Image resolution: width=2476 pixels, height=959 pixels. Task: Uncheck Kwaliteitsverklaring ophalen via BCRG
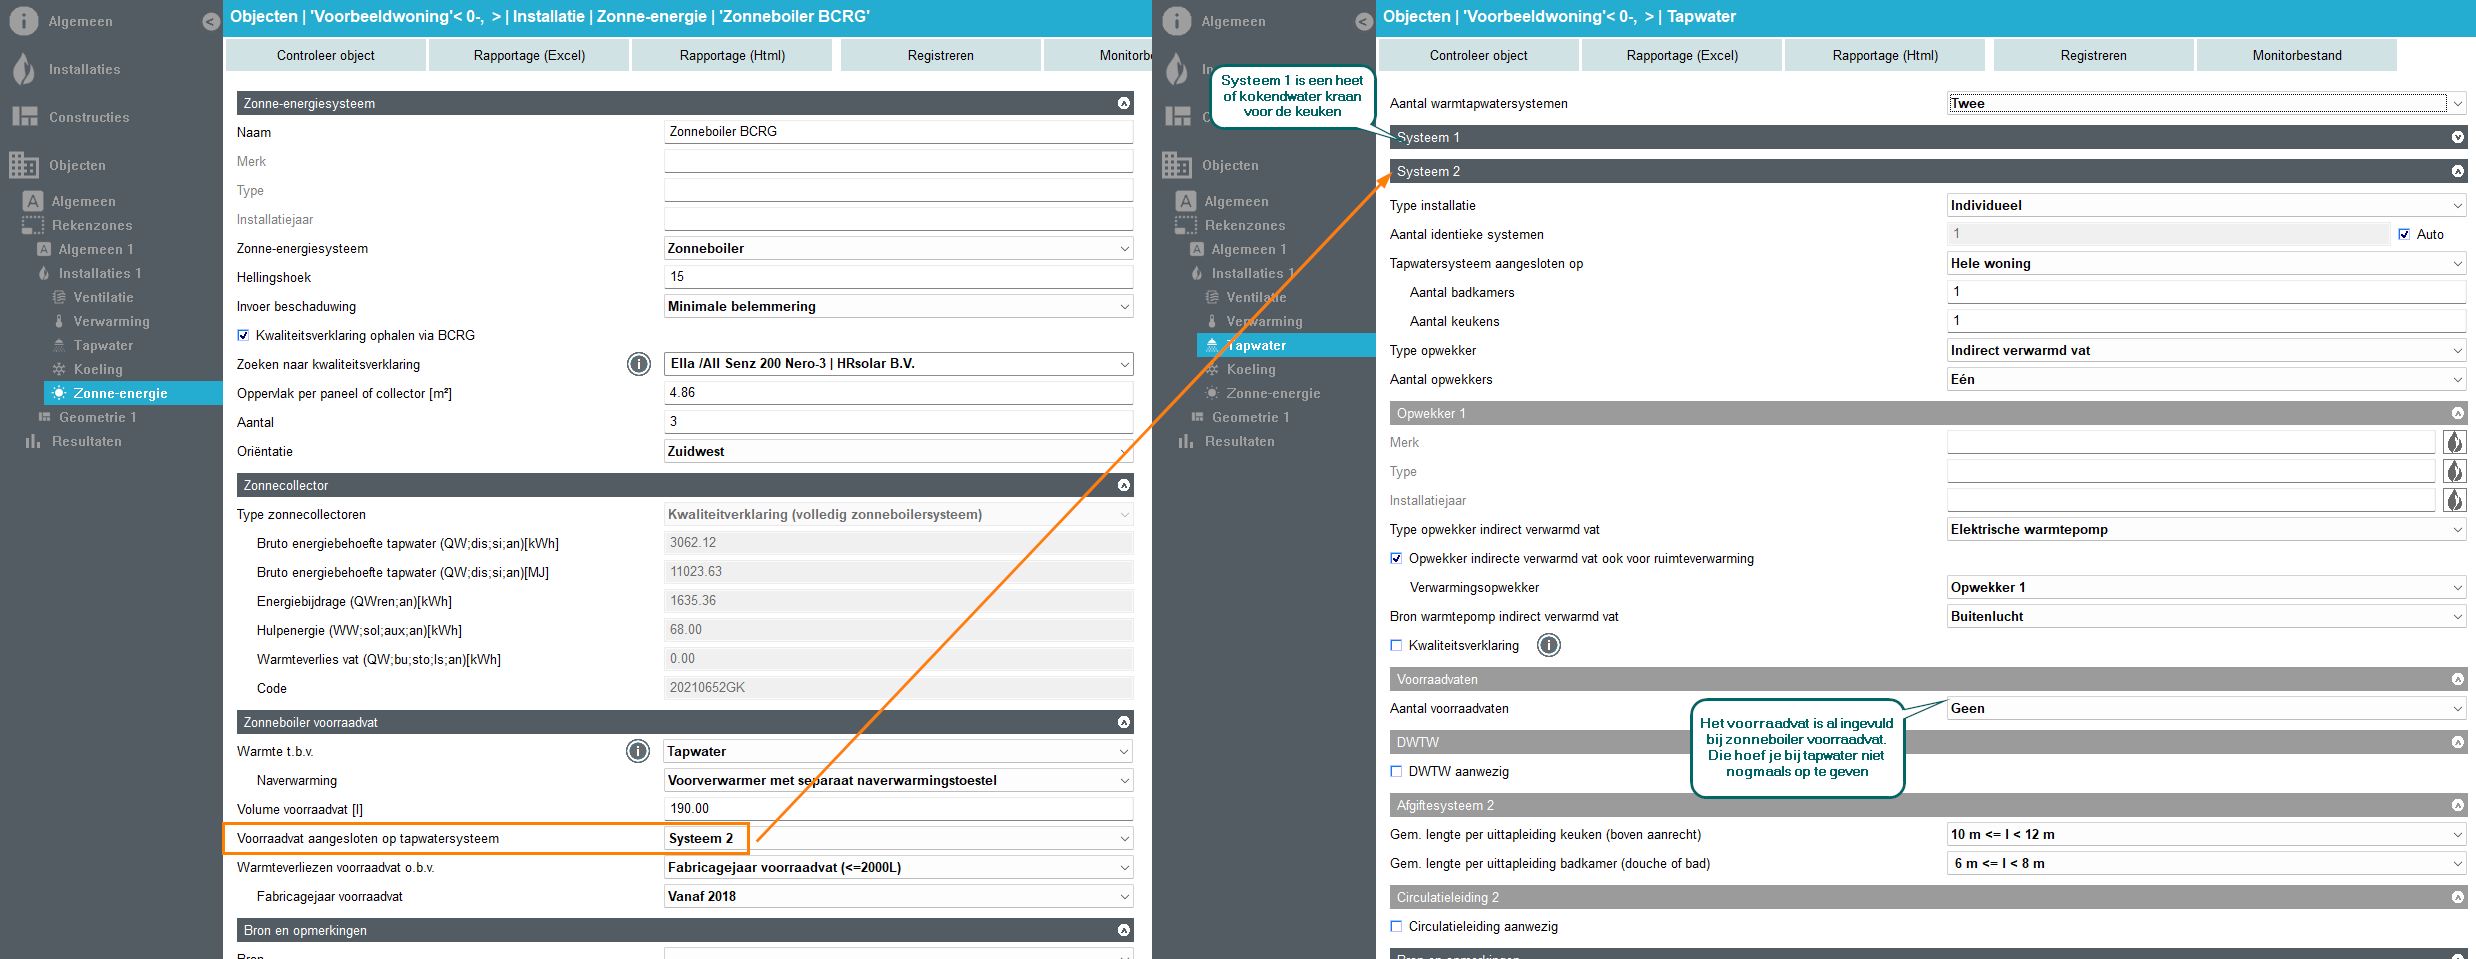(x=243, y=336)
